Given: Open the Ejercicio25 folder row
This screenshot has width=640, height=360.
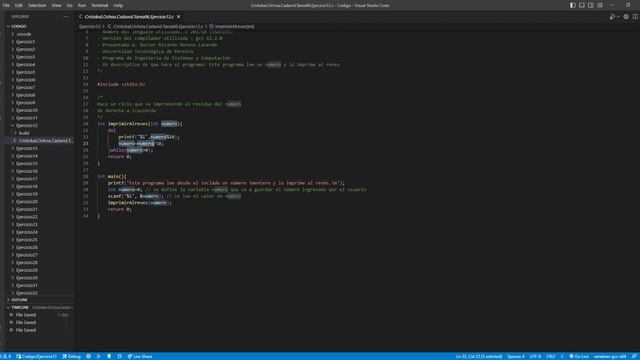Looking at the screenshot, I should (x=40, y=240).
